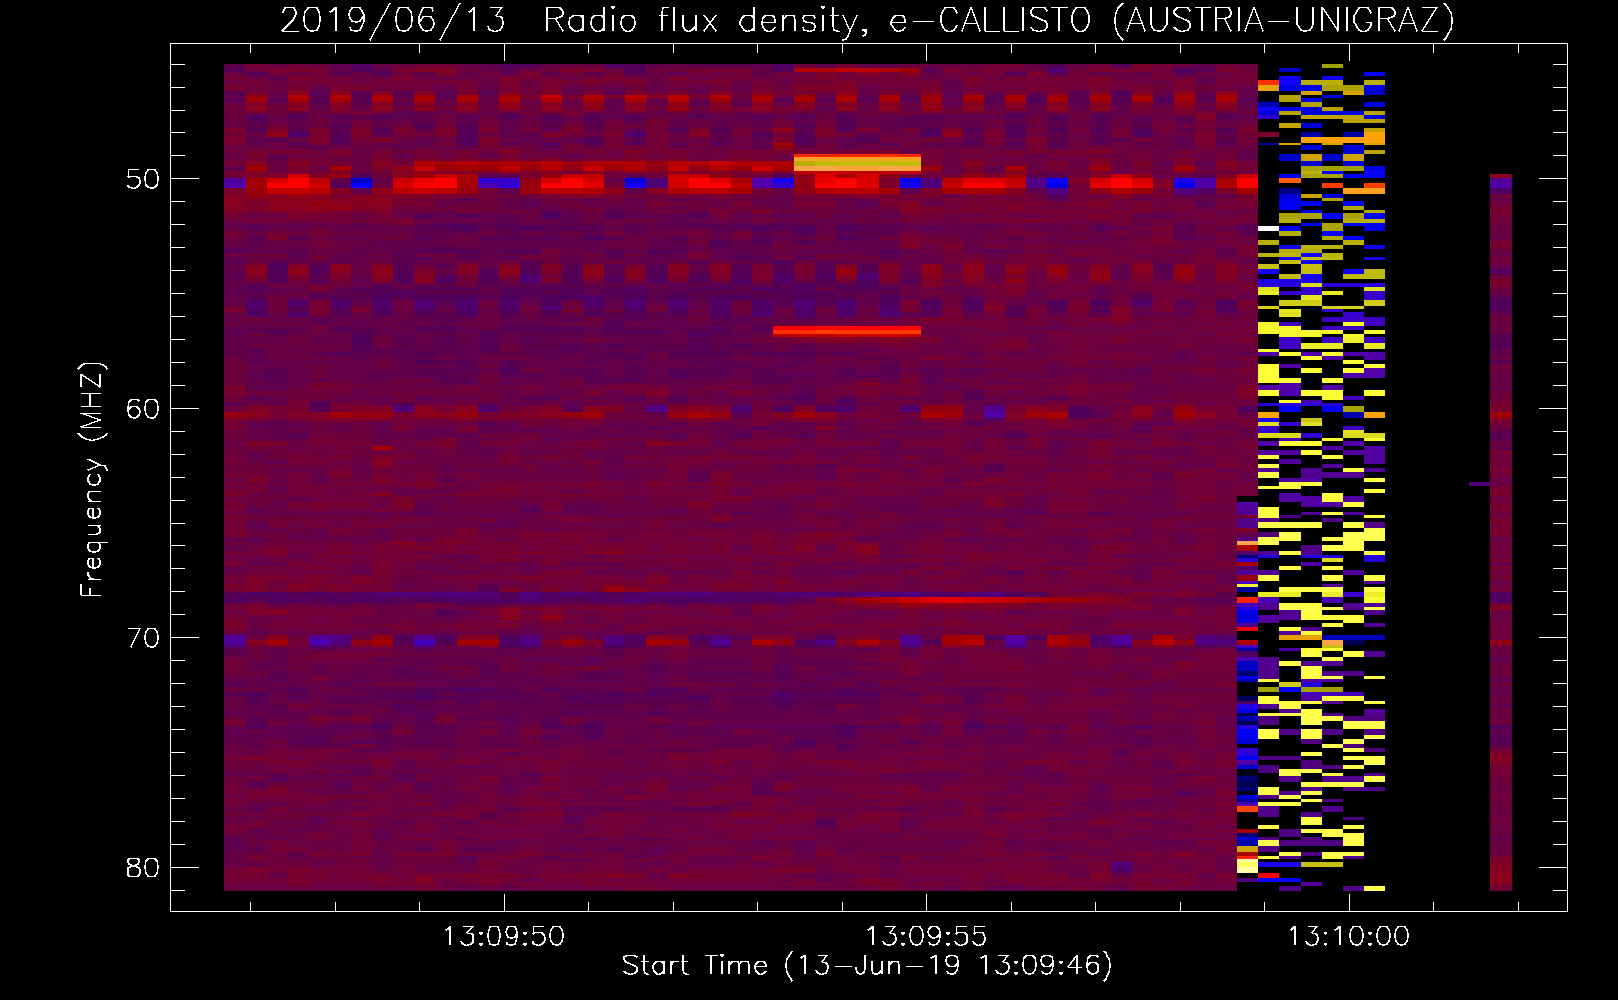Click the 13:09:55 time tick label
The width and height of the screenshot is (1618, 1000).
coord(926,937)
